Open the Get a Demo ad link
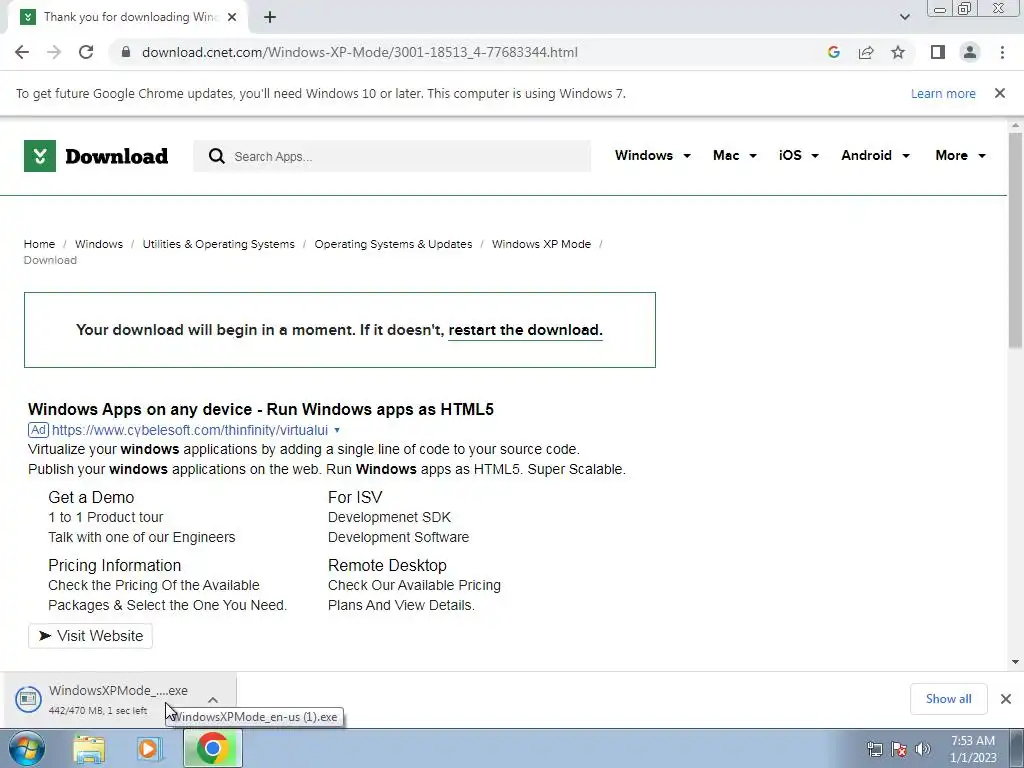Viewport: 1024px width, 768px height. pyautogui.click(x=91, y=498)
